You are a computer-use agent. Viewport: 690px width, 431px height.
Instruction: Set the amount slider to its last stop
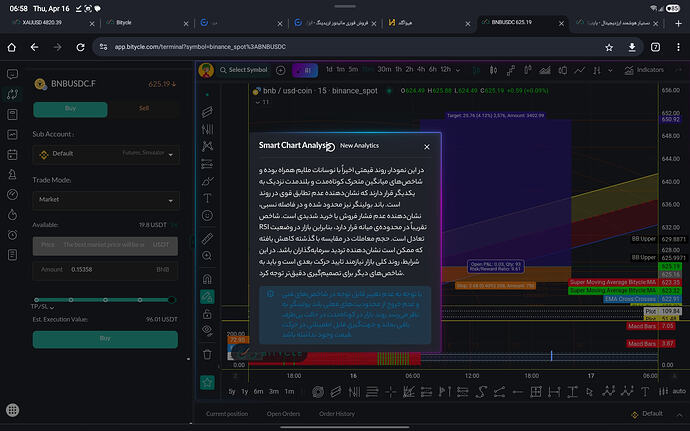(x=172, y=300)
